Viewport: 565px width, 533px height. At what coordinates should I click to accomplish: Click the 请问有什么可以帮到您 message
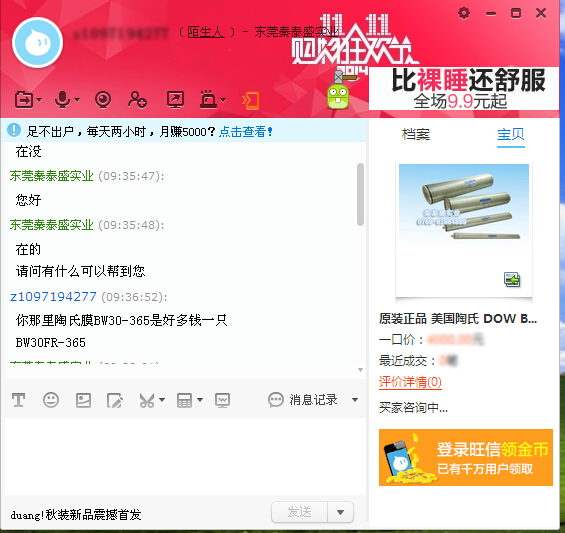click(80, 271)
